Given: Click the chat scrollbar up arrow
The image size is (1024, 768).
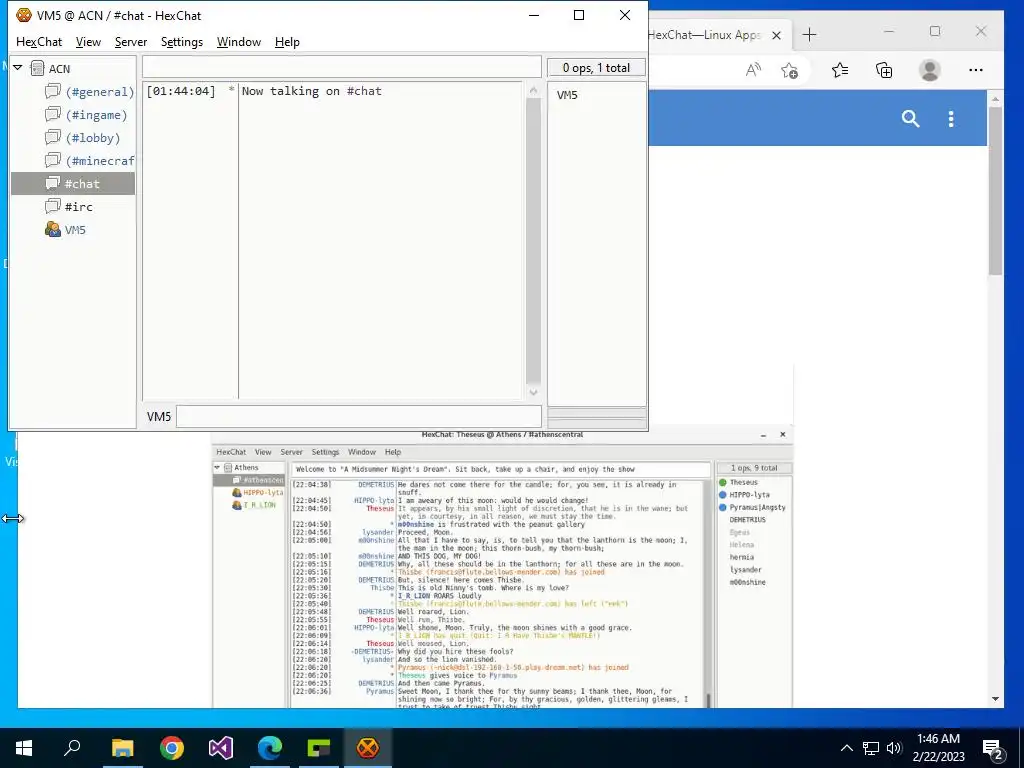Looking at the screenshot, I should point(534,90).
